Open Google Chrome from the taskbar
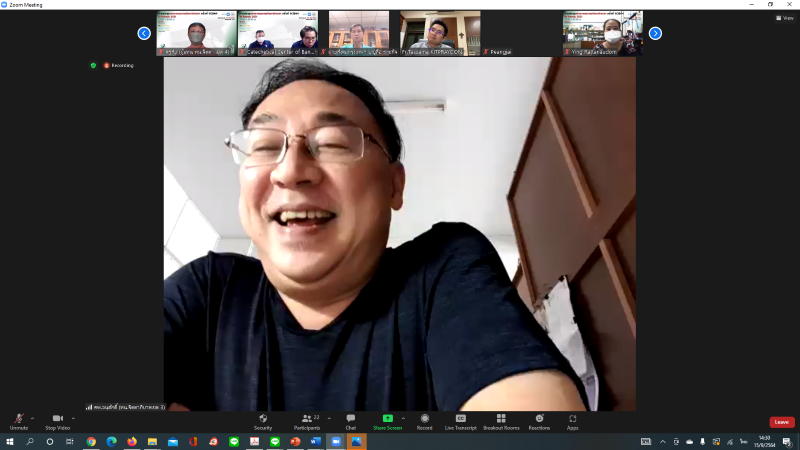 click(91, 442)
